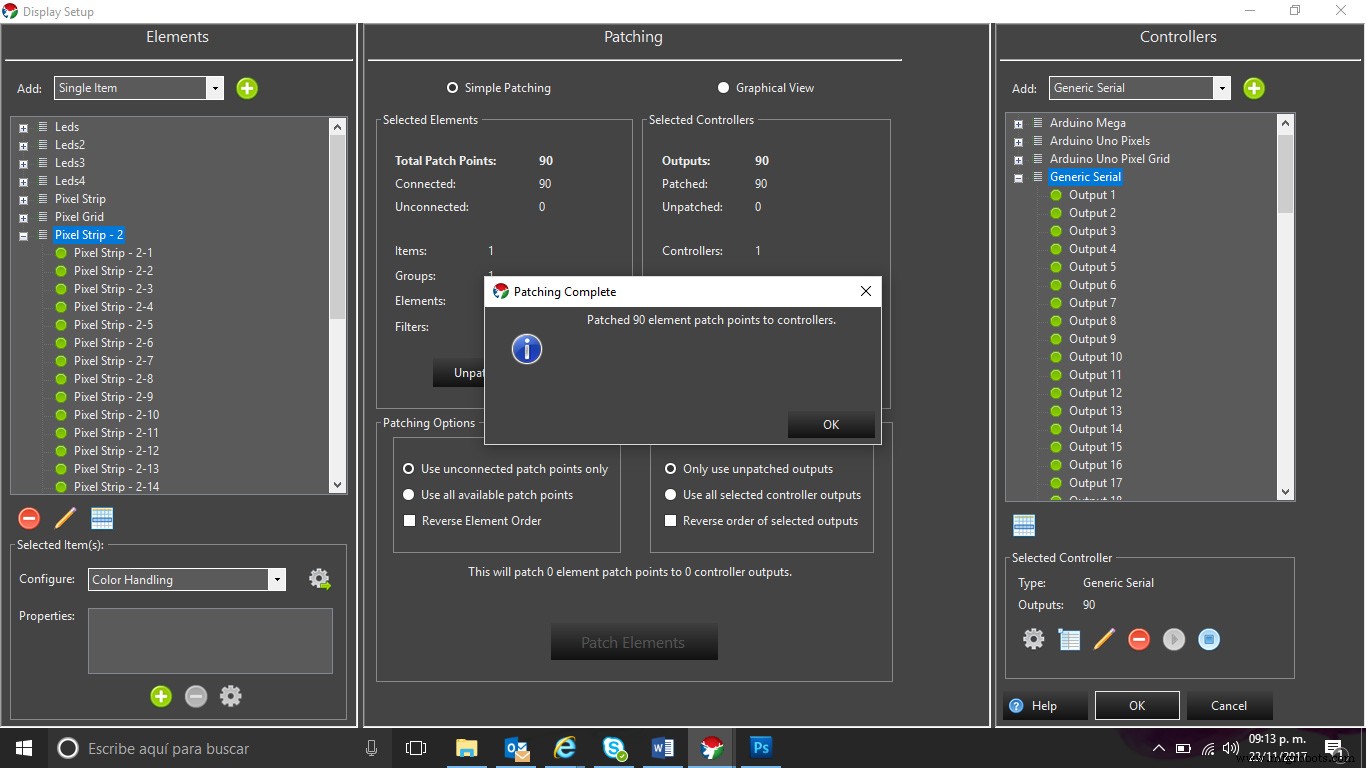This screenshot has width=1366, height=768.
Task: Open the controller configure gear icon
Action: (x=1033, y=639)
